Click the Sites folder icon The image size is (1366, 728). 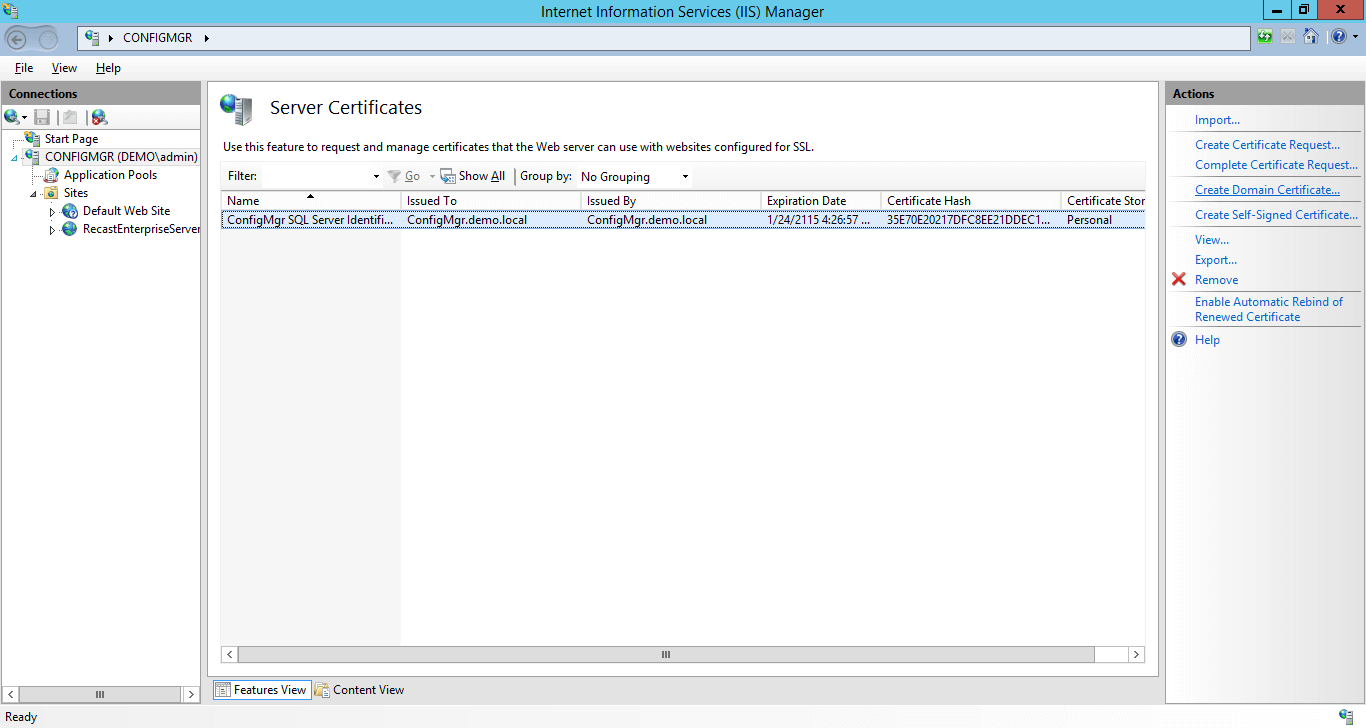pyautogui.click(x=52, y=193)
